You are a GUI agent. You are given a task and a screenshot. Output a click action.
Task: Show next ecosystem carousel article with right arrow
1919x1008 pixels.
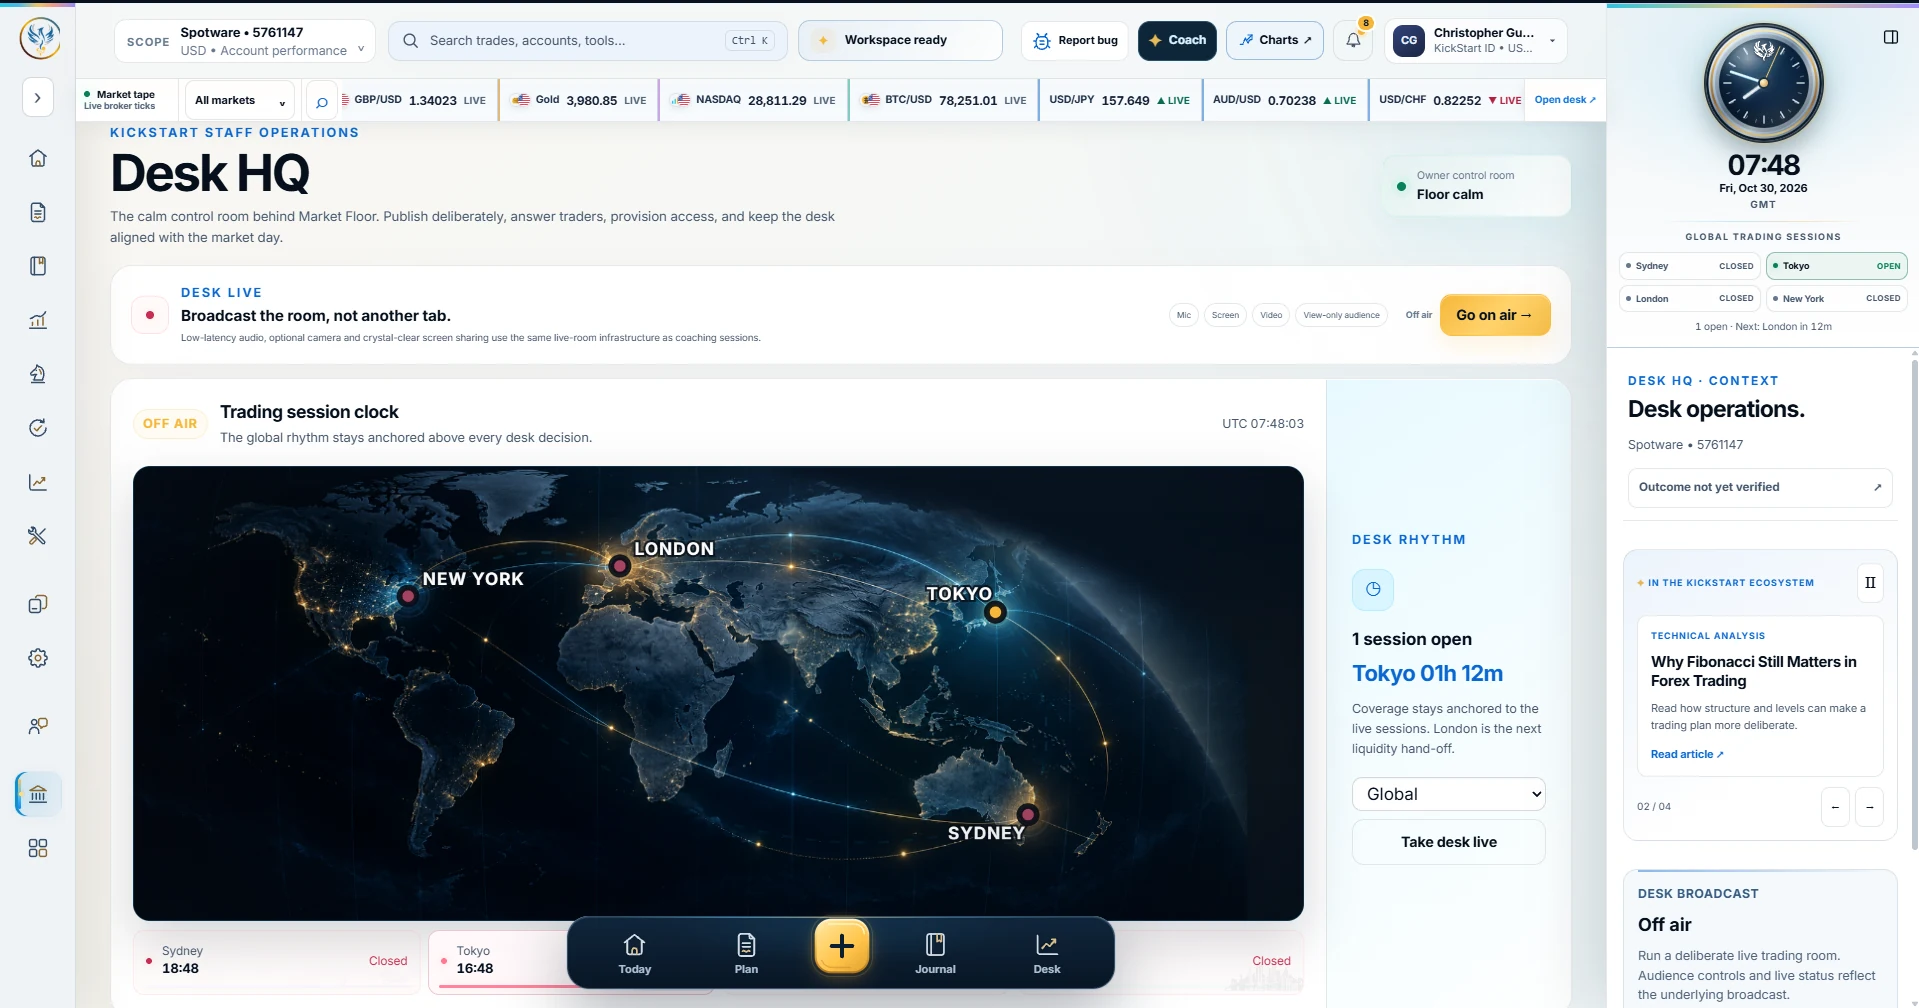(1869, 807)
